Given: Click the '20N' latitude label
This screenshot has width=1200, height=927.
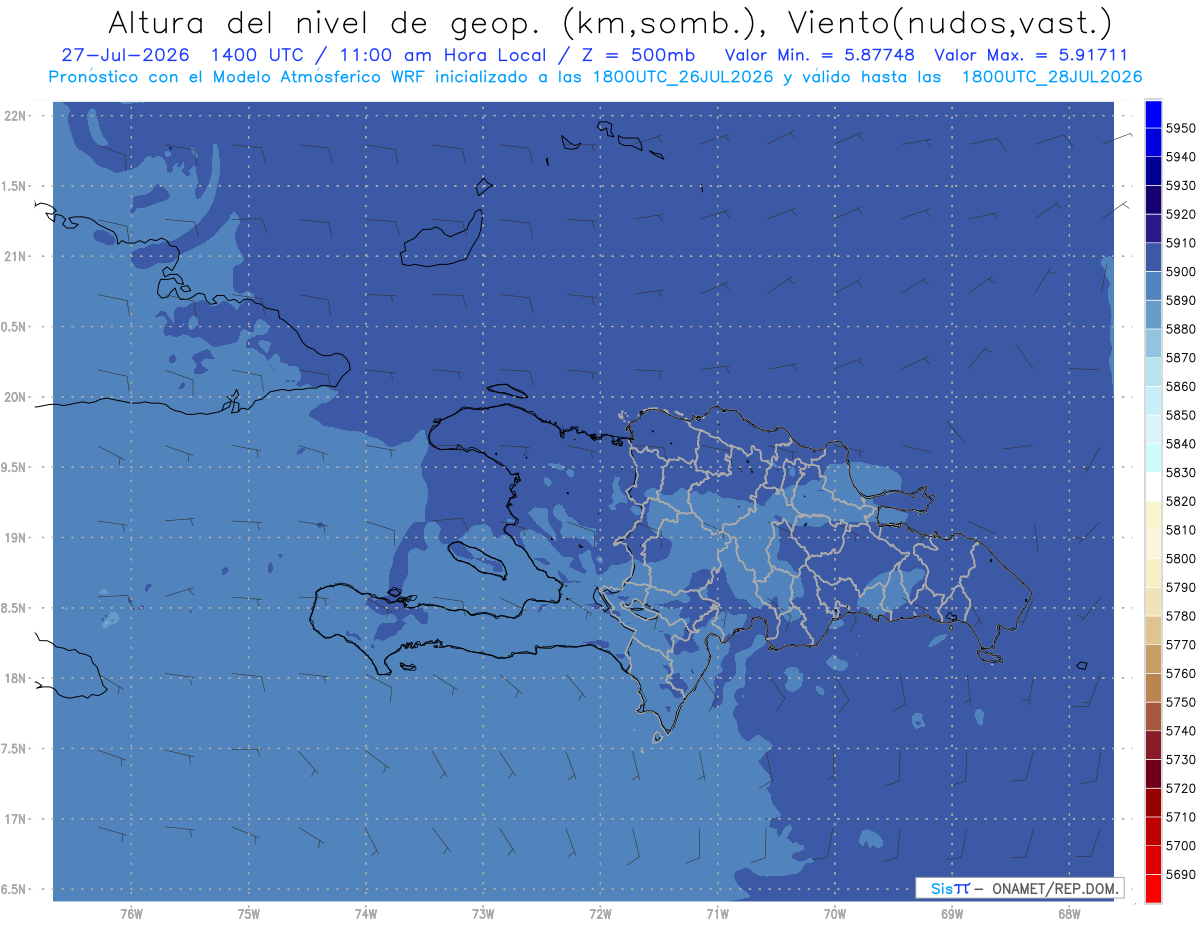Looking at the screenshot, I should pos(15,397).
